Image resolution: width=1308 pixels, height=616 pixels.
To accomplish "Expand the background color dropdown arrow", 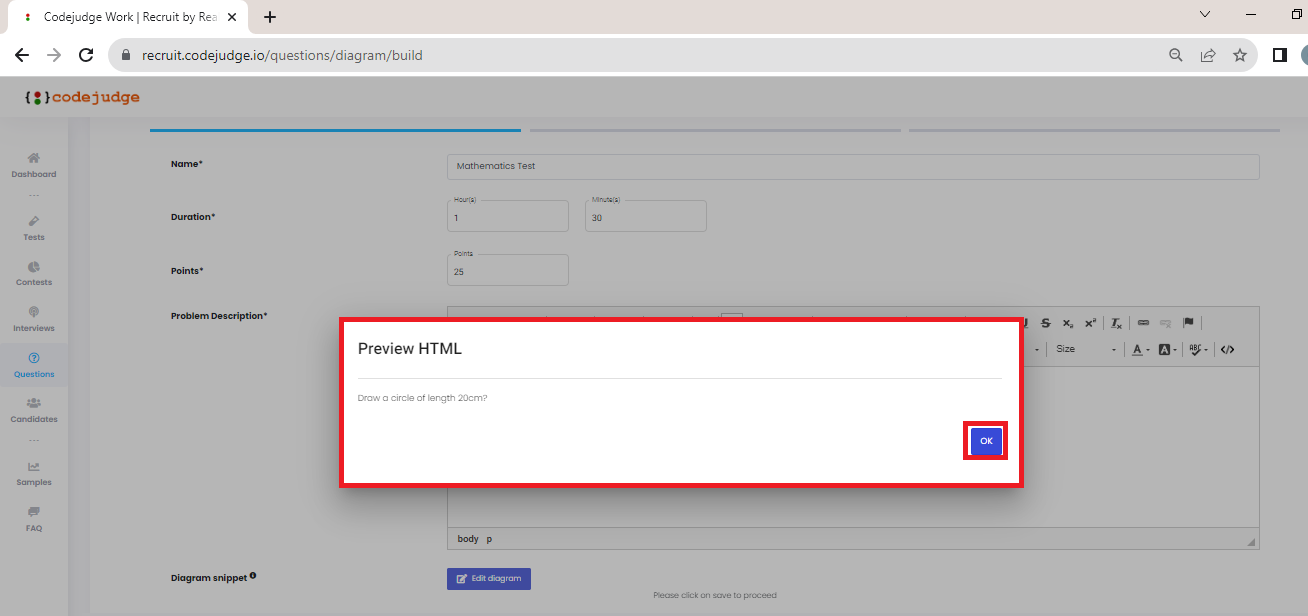I will tap(1177, 349).
